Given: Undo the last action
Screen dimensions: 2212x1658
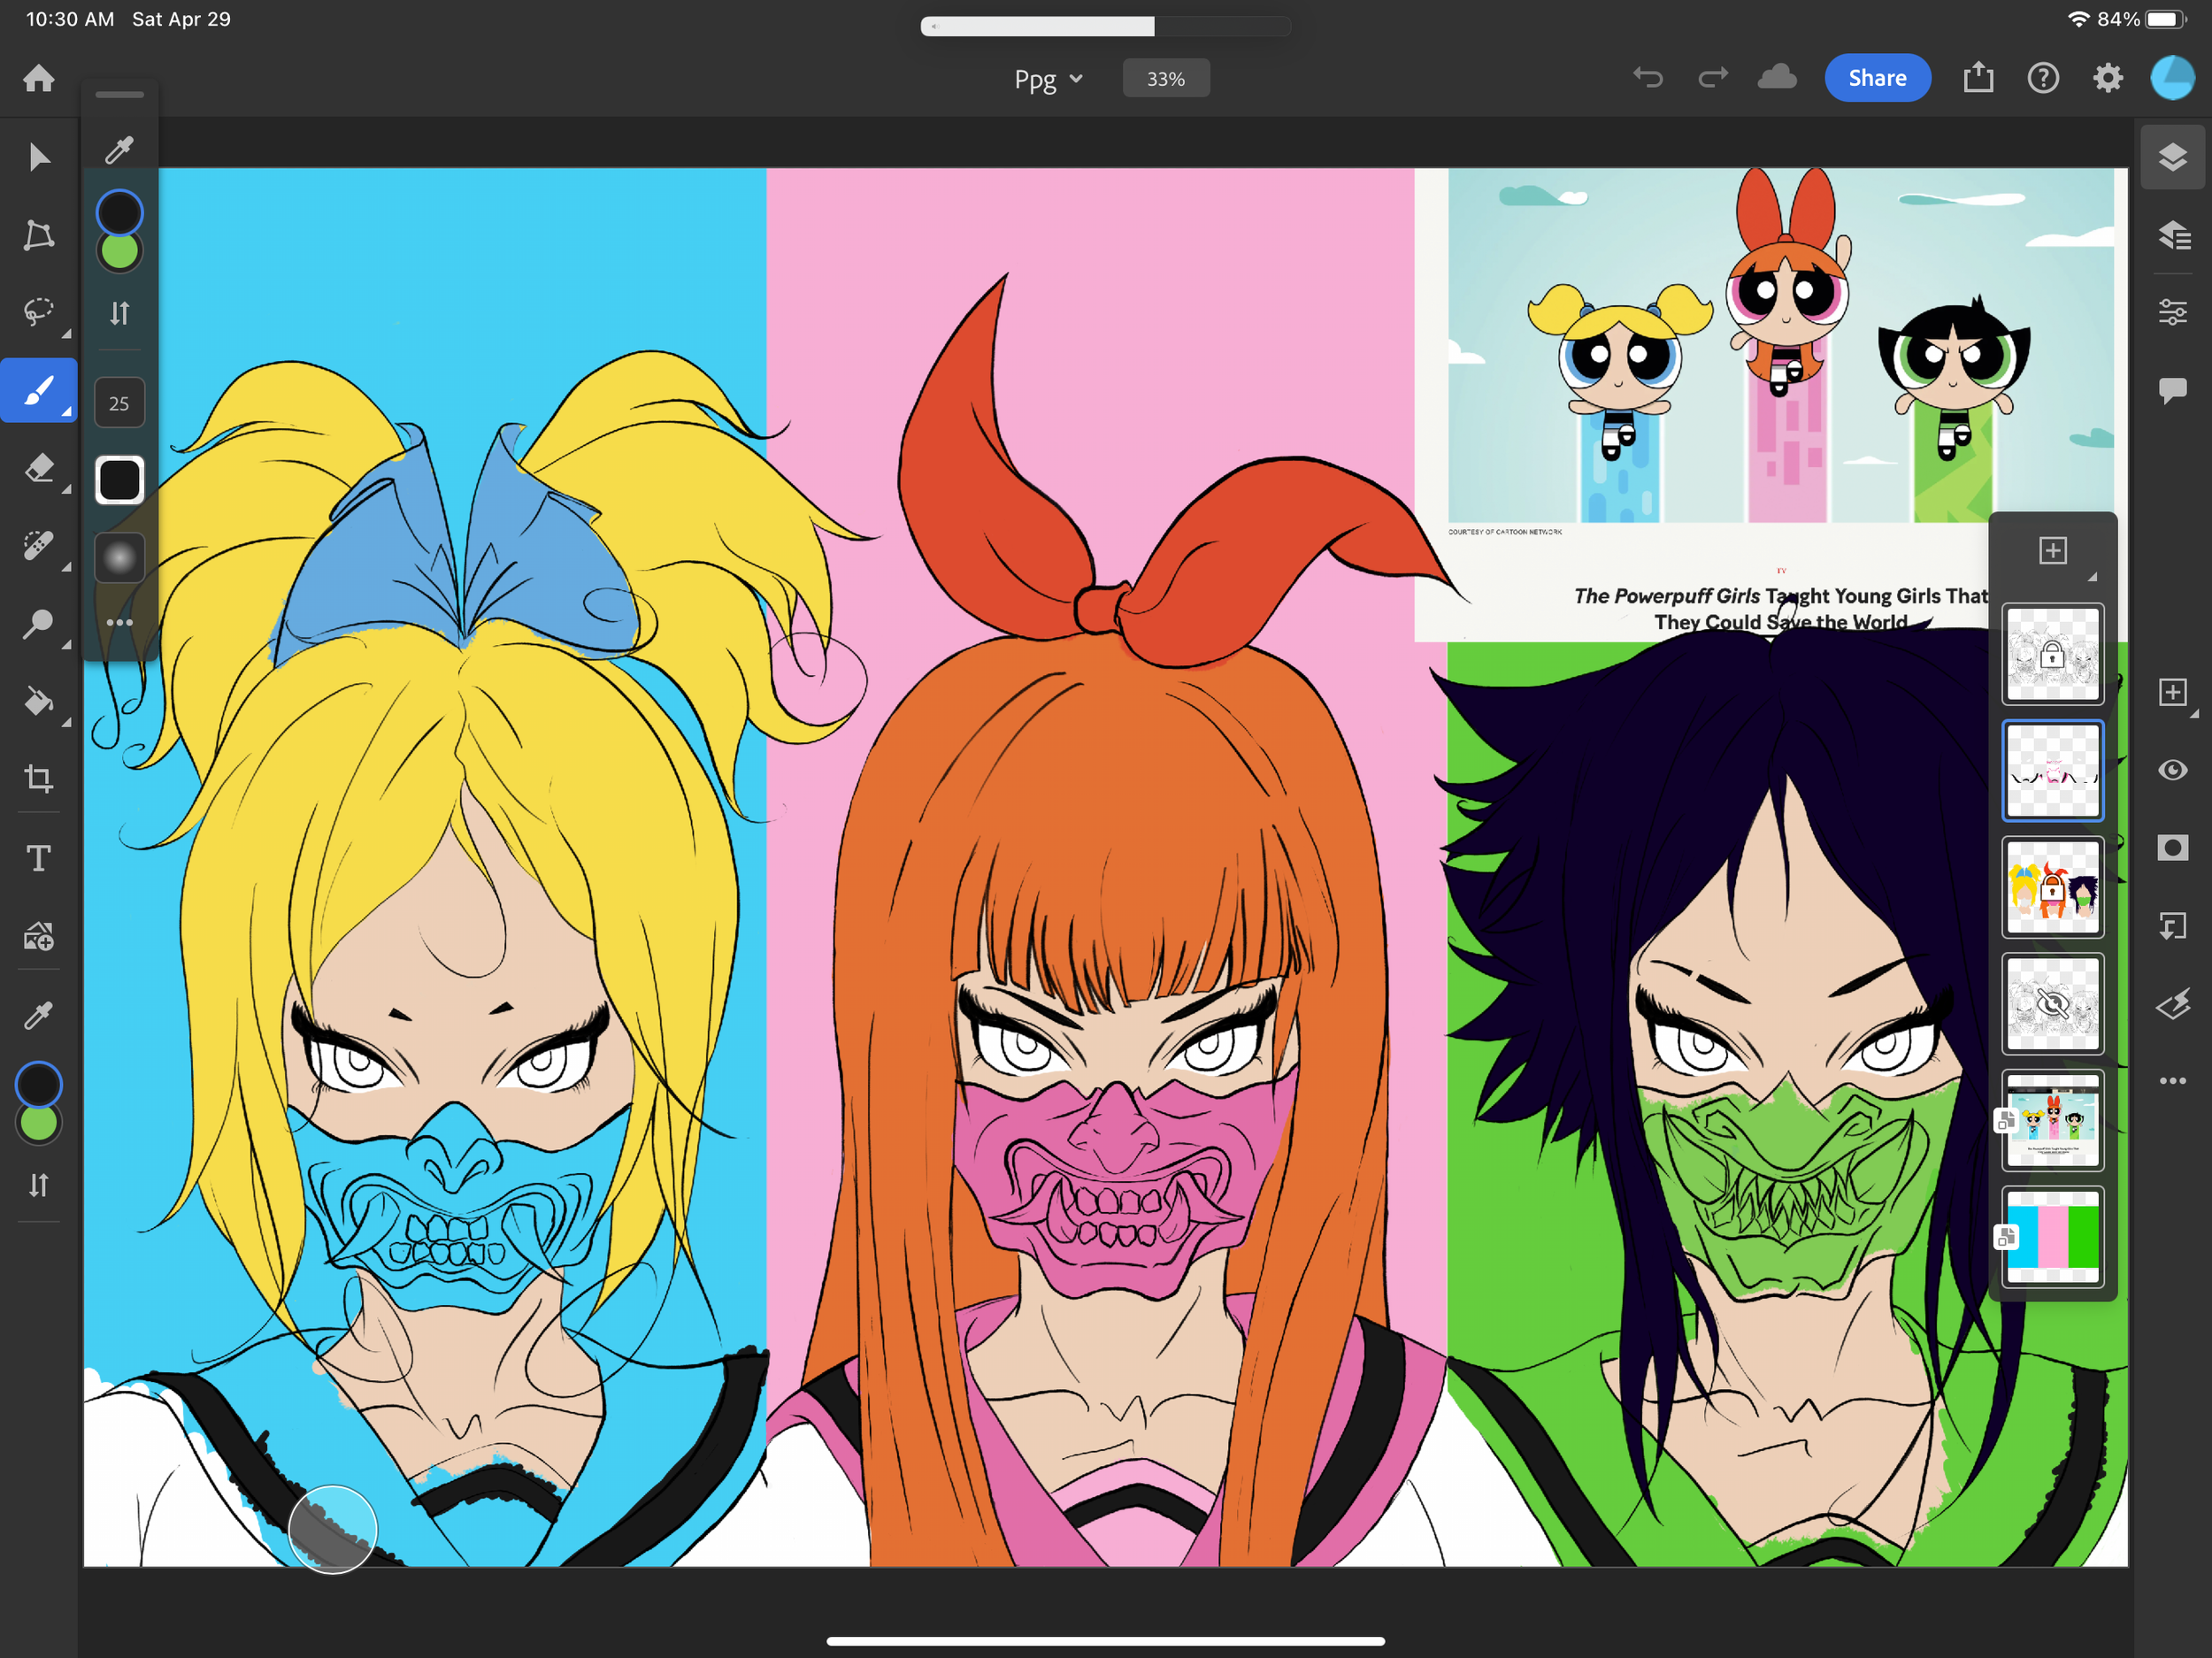Looking at the screenshot, I should (x=1648, y=78).
